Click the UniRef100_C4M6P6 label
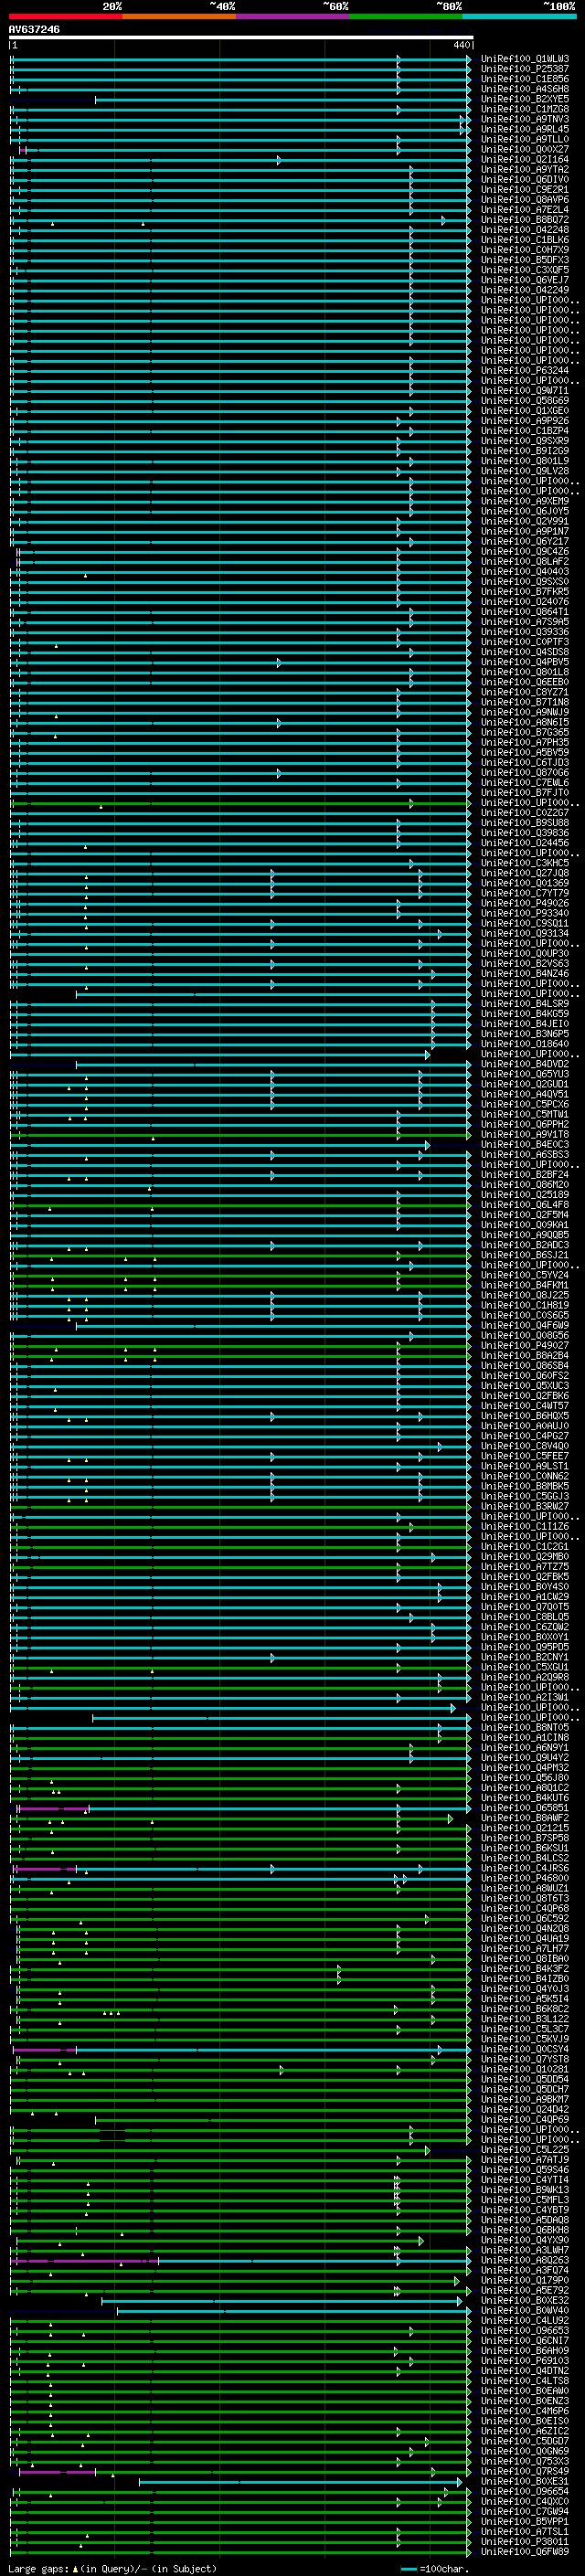585x2576 pixels. pyautogui.click(x=525, y=2411)
